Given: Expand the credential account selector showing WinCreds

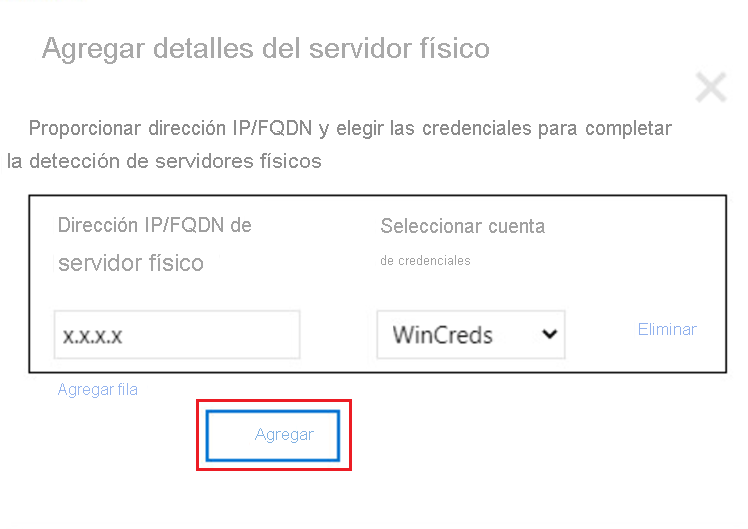Looking at the screenshot, I should (x=471, y=334).
